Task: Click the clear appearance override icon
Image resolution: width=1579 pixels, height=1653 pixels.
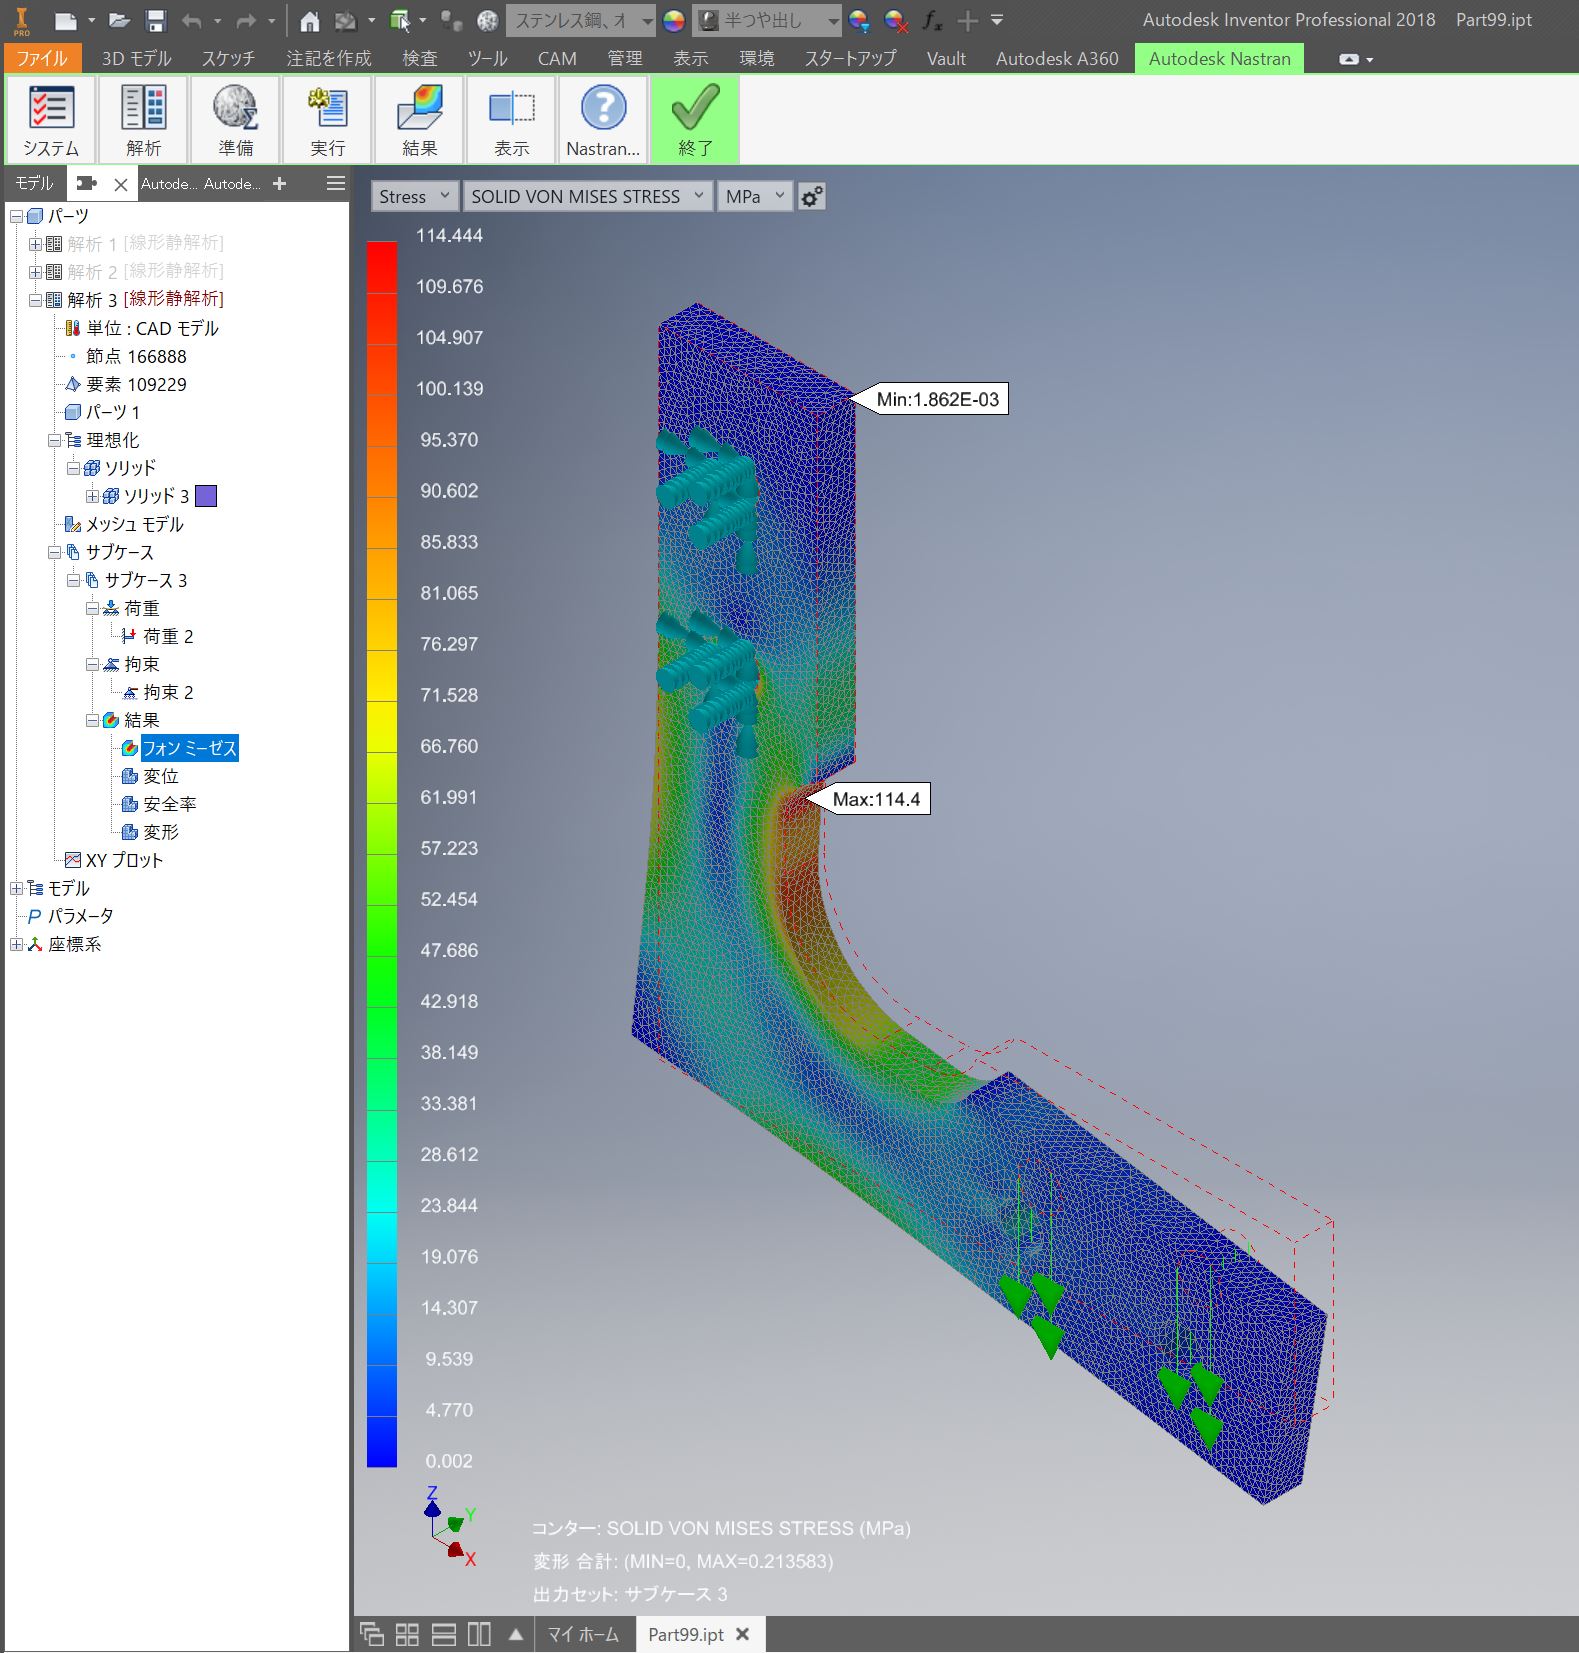Action: tap(896, 20)
